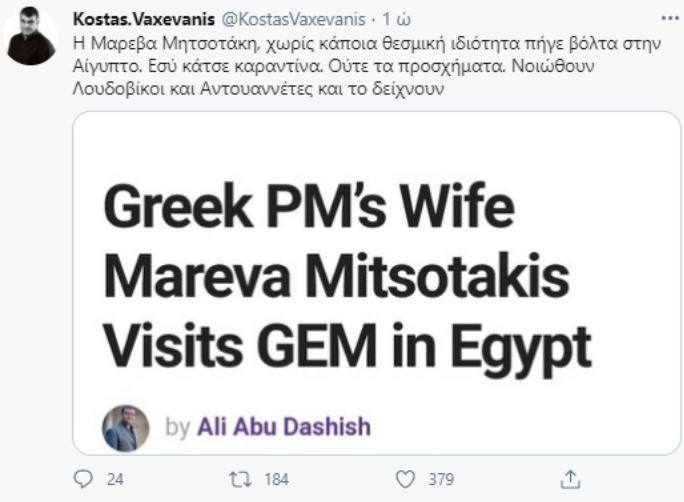Open the share icon for the tweet

click(571, 479)
